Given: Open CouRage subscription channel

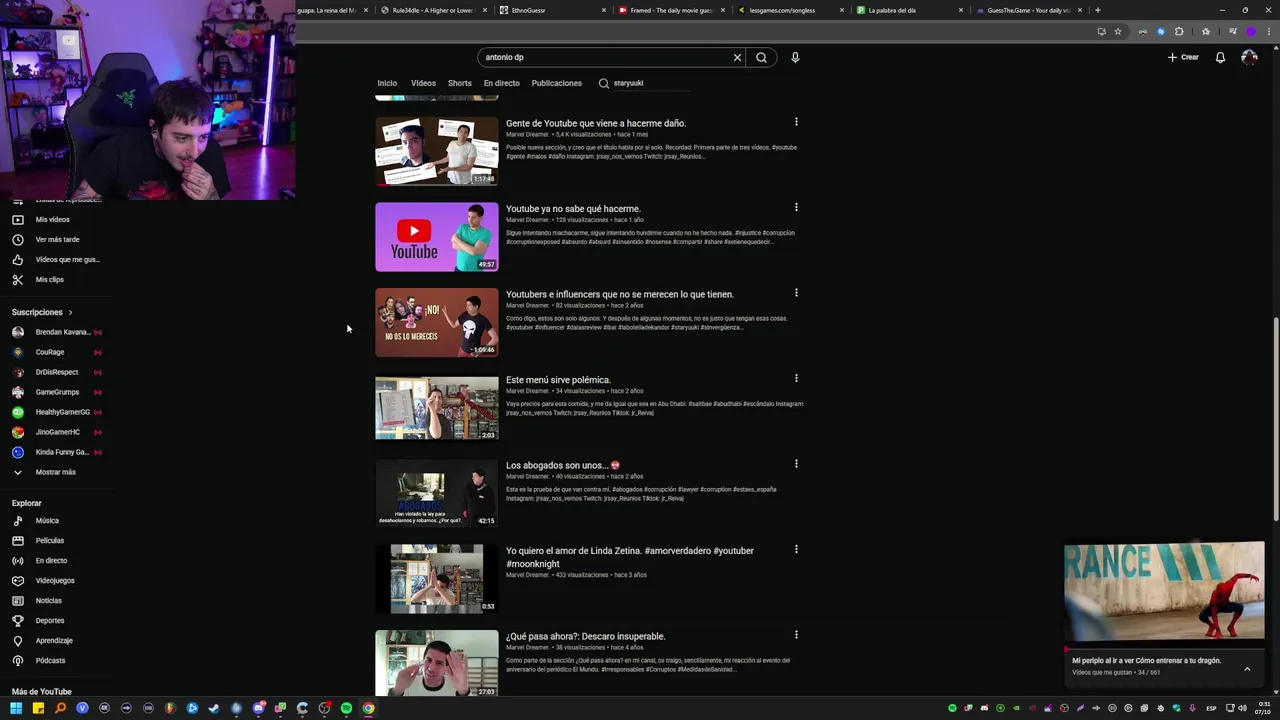Looking at the screenshot, I should click(55, 352).
